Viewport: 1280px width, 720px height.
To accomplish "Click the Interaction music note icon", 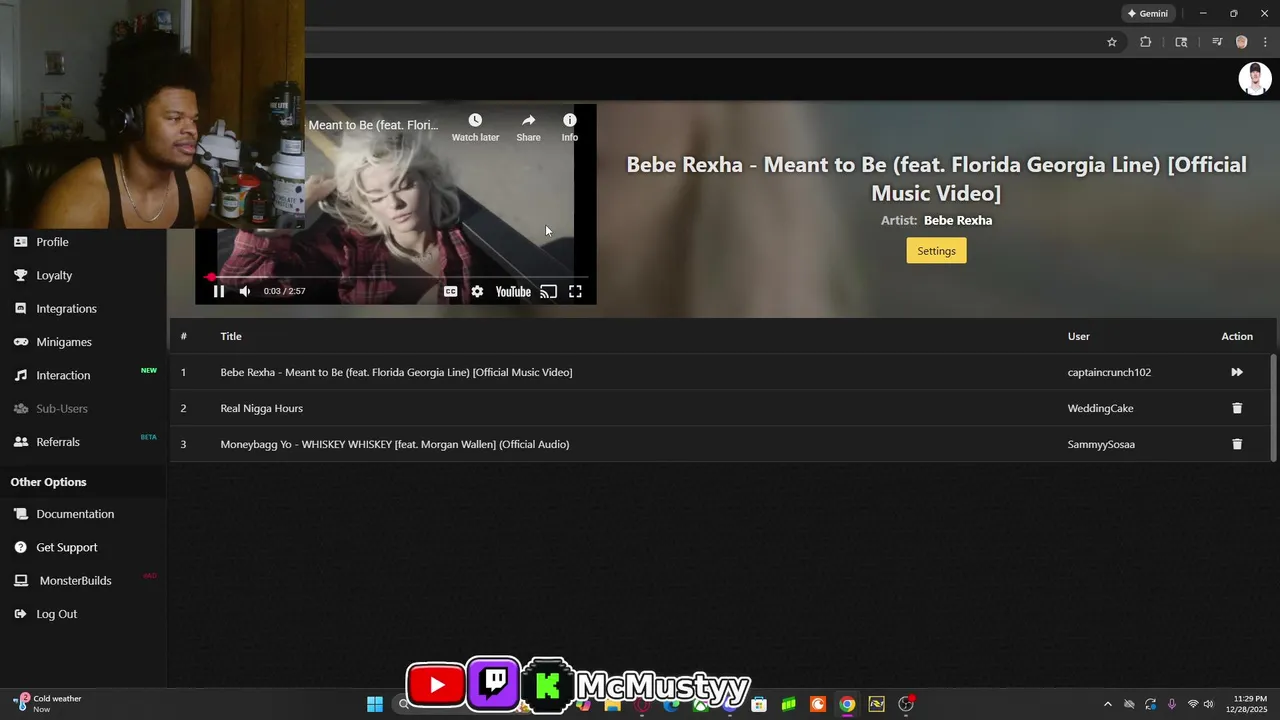I will pos(20,375).
